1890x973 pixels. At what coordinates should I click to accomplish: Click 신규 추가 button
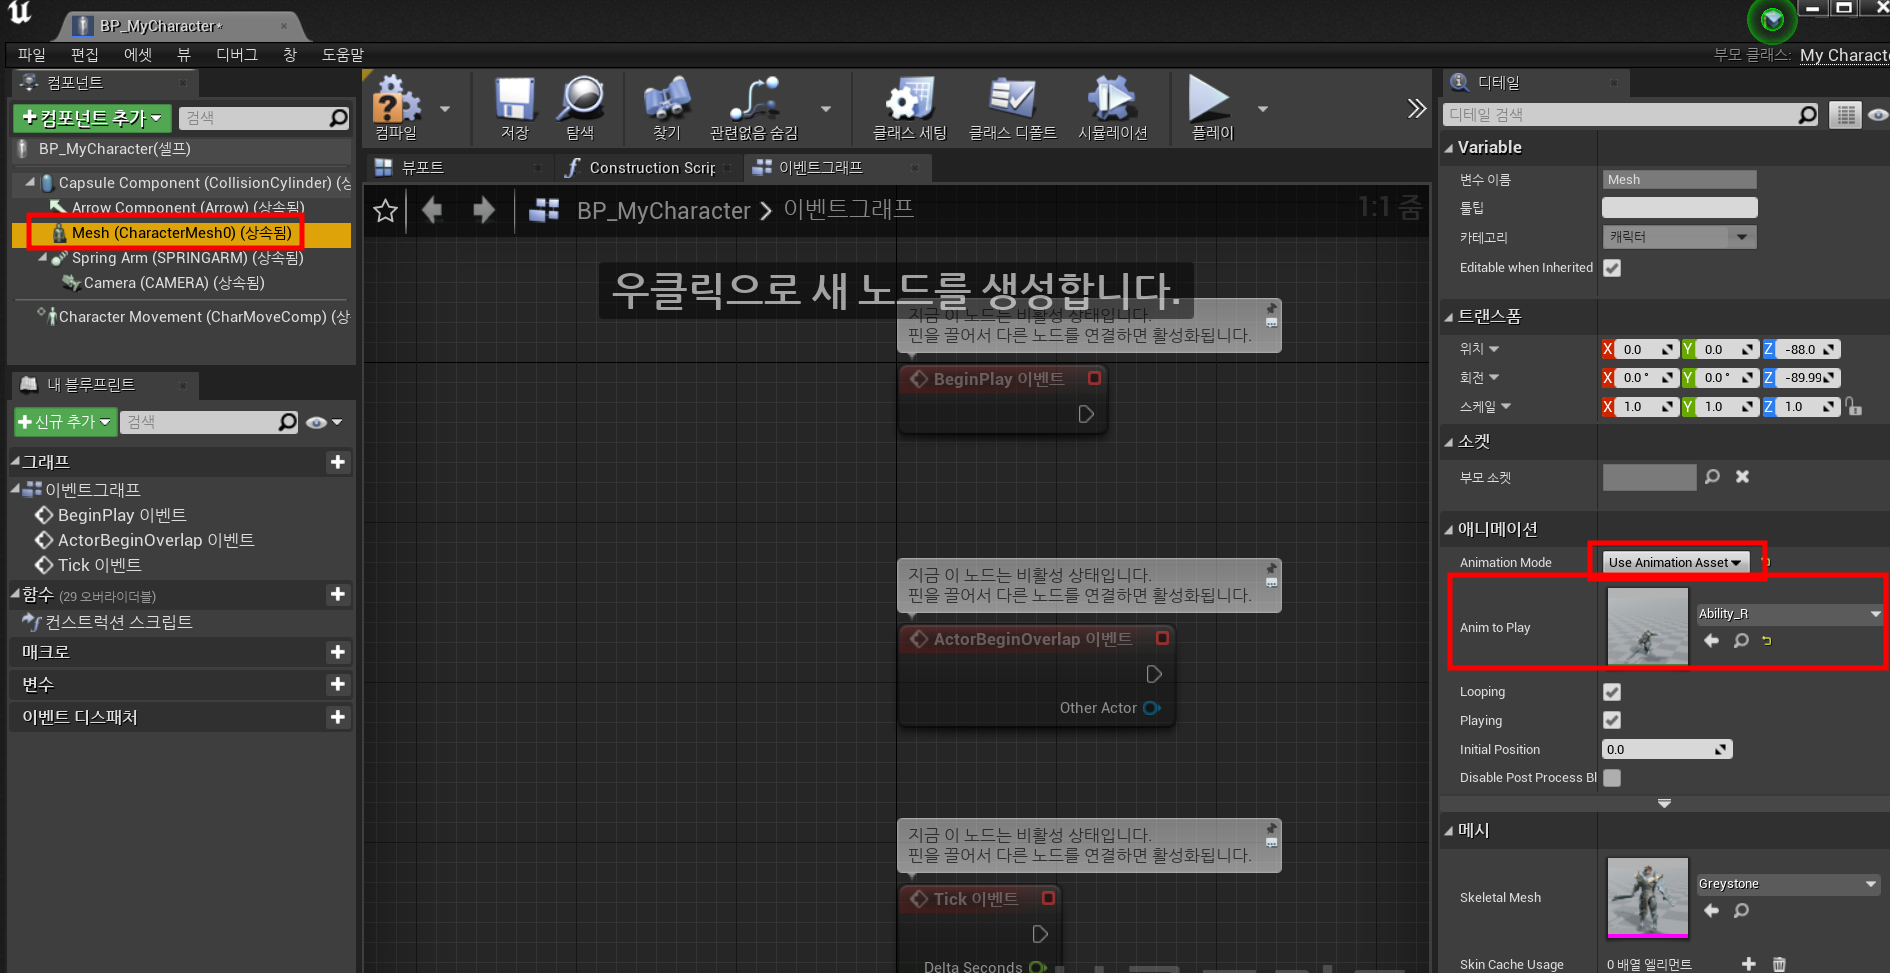tap(64, 422)
